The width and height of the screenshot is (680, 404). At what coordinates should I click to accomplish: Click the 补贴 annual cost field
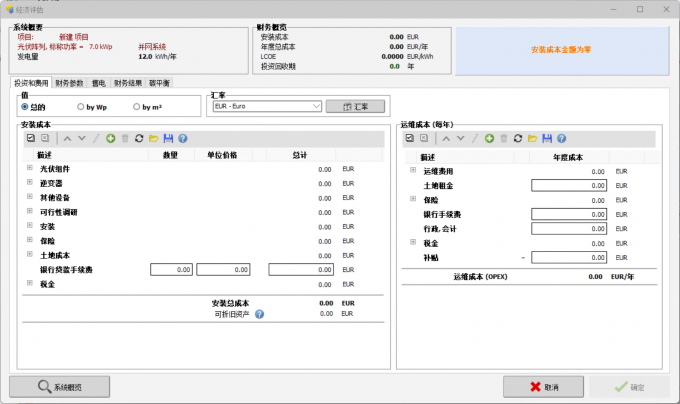click(x=569, y=257)
